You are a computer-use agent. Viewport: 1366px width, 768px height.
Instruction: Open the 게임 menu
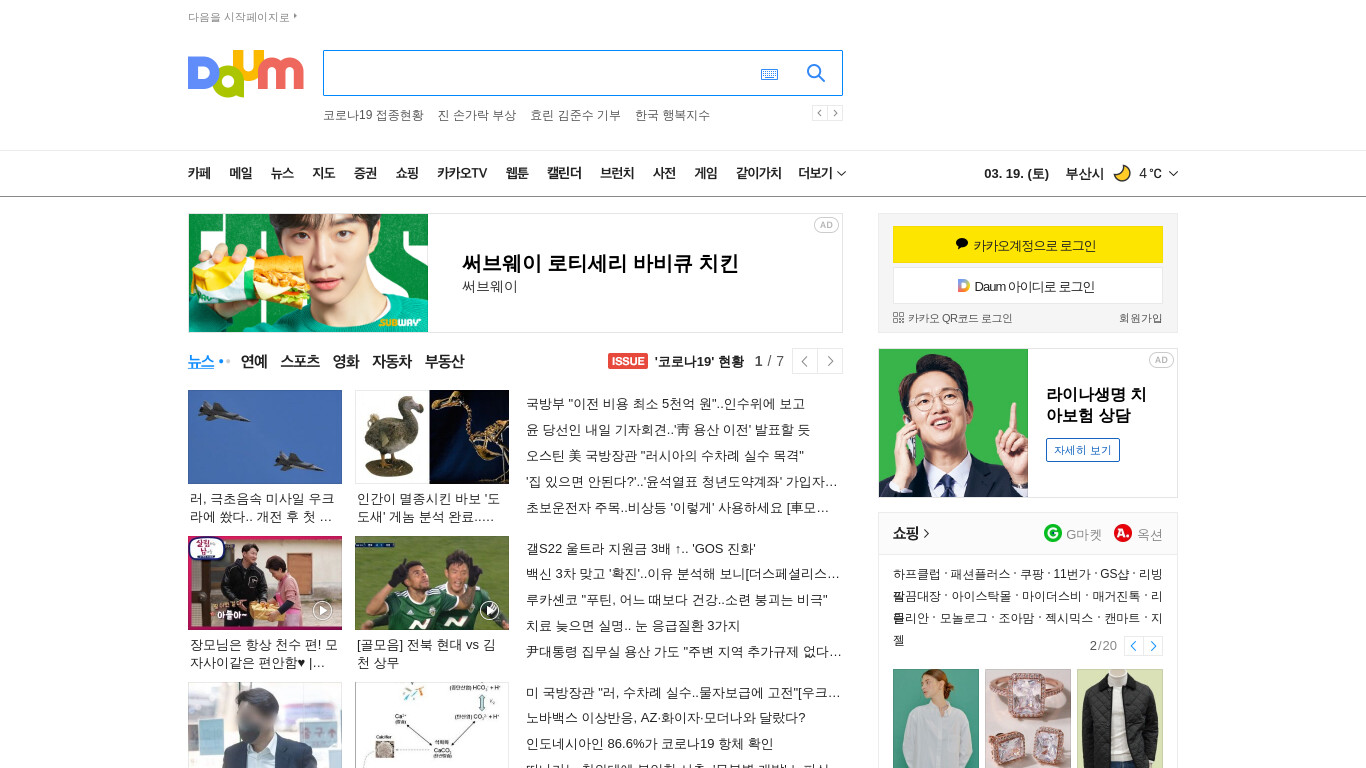point(706,173)
